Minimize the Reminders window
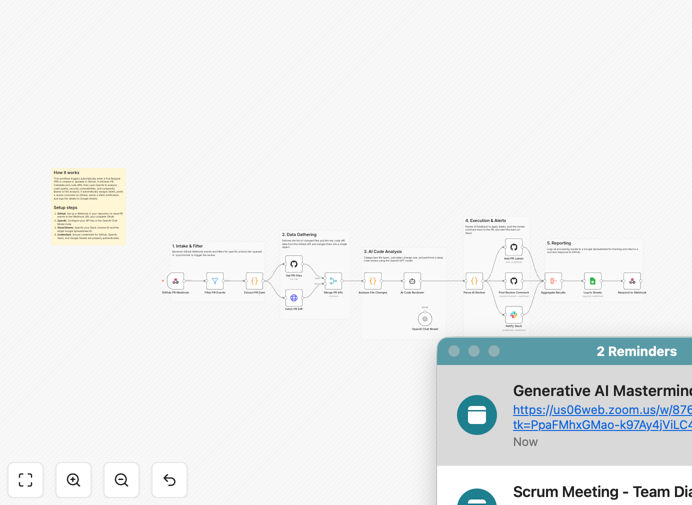The image size is (692, 505). tap(474, 351)
